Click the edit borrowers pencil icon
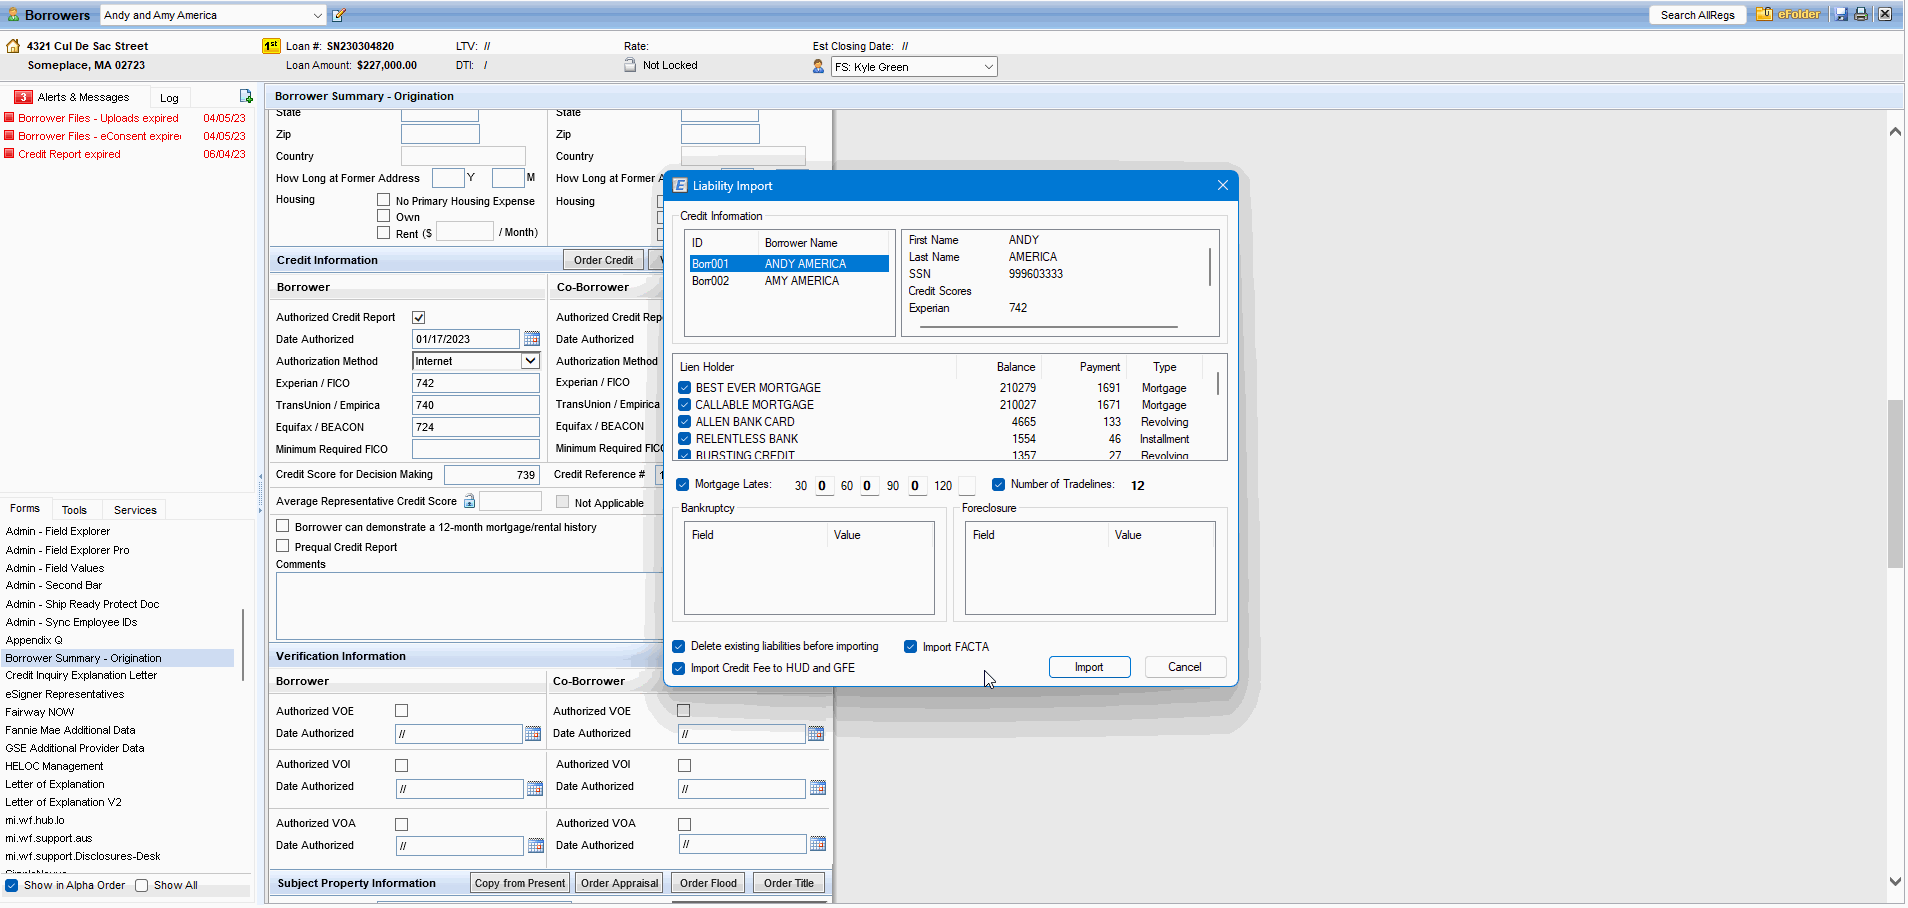The height and width of the screenshot is (908, 1908). [x=339, y=15]
